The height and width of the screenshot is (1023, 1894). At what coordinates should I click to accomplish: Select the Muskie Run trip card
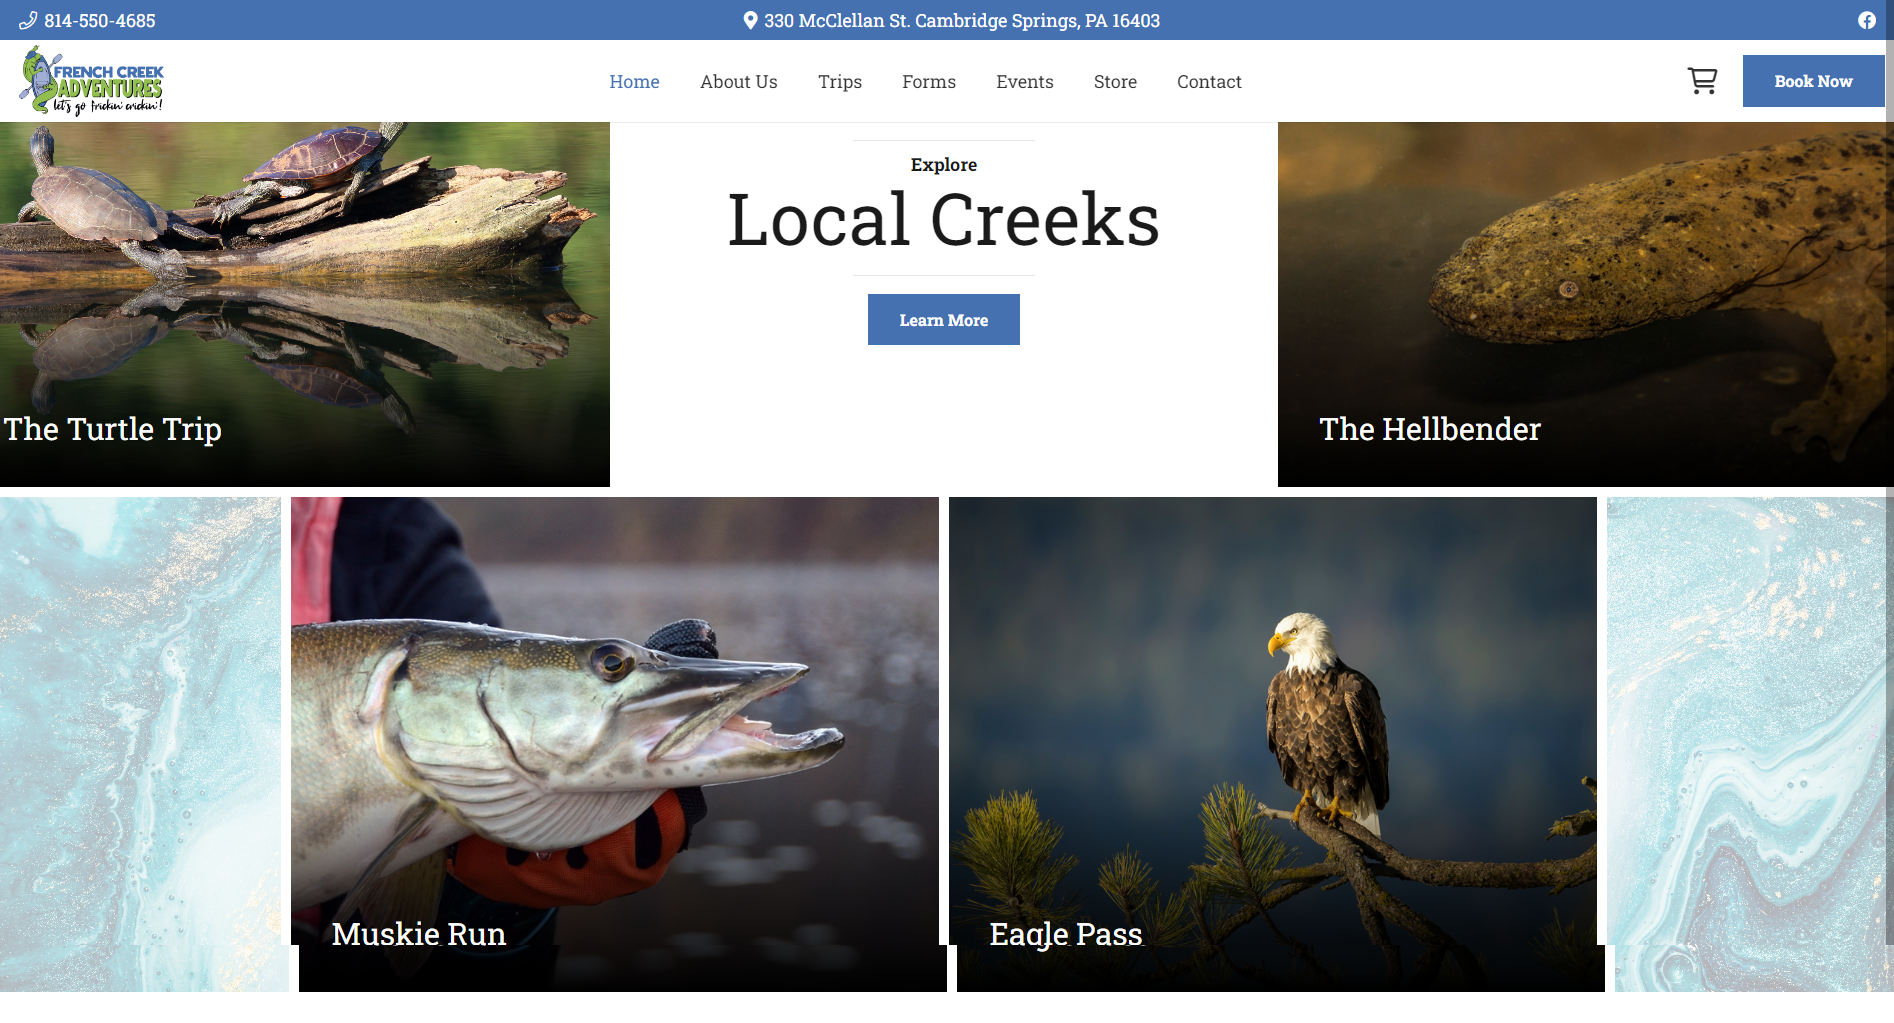[x=618, y=744]
